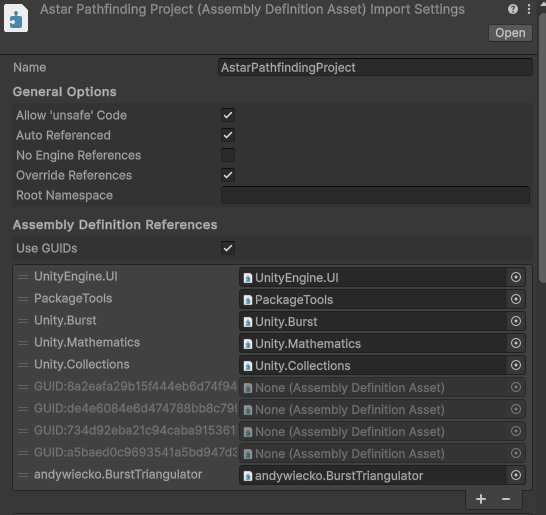Click the GUID:a5baed0c9693 row drag handle
The width and height of the screenshot is (546, 515).
click(23, 453)
